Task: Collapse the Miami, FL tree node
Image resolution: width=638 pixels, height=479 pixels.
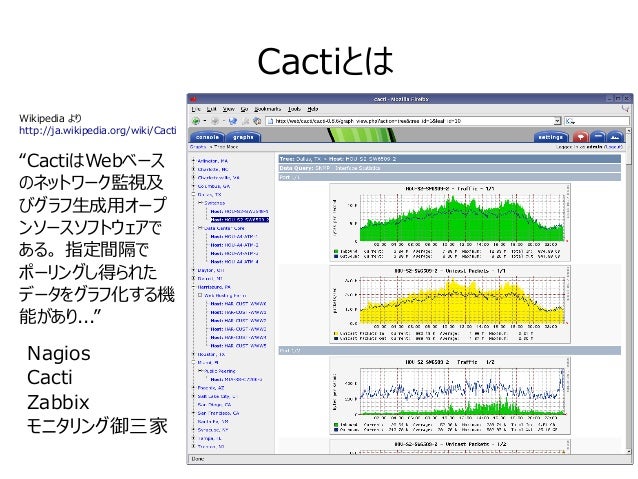Action: click(x=194, y=362)
